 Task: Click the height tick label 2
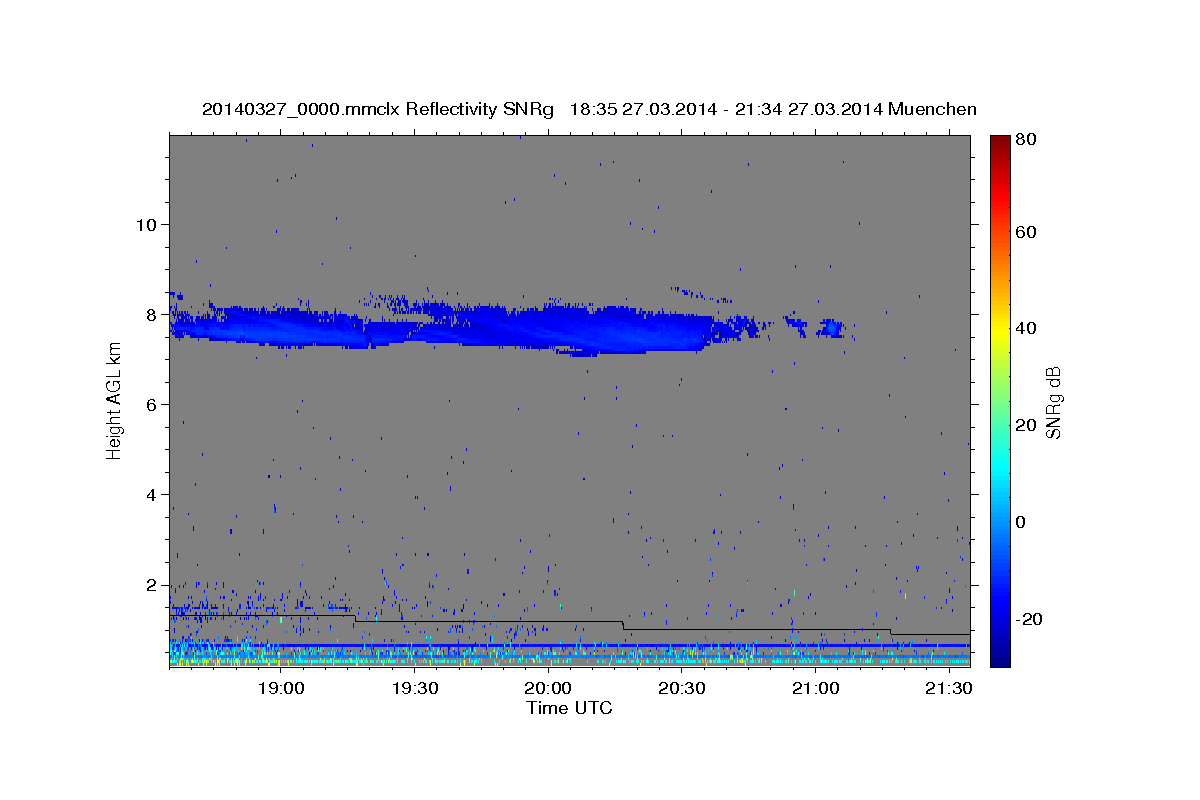(151, 584)
